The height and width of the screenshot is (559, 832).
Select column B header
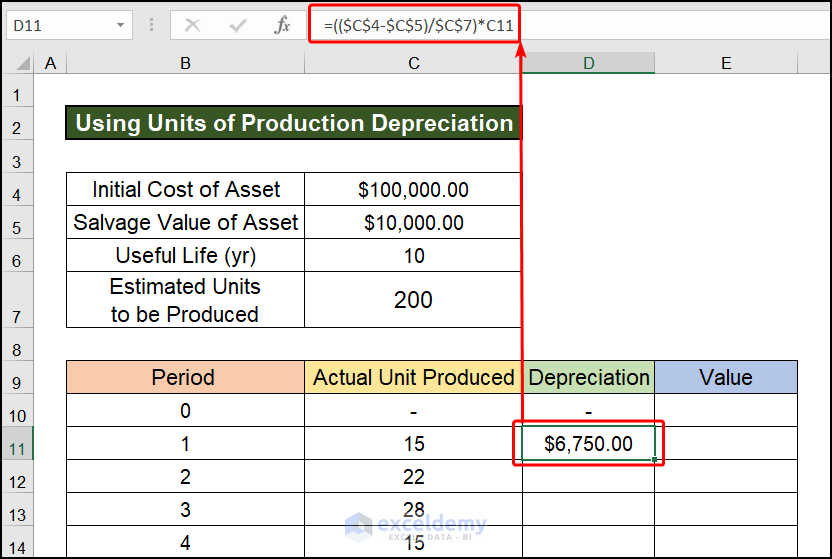coord(185,63)
